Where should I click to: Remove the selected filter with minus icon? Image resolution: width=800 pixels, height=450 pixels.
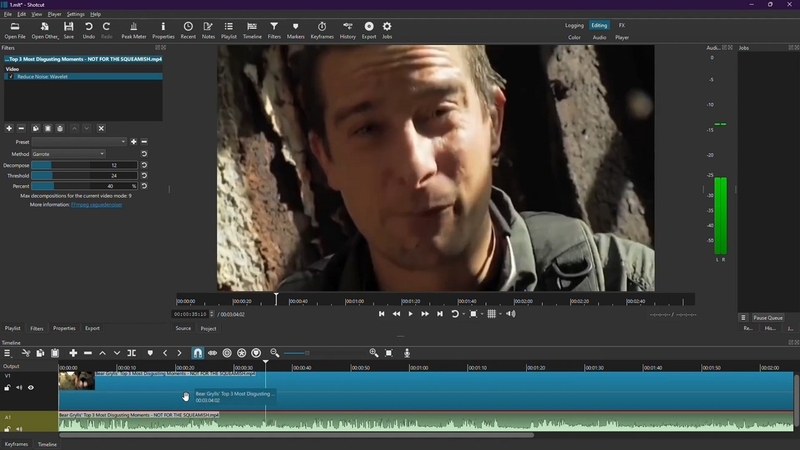[x=21, y=128]
